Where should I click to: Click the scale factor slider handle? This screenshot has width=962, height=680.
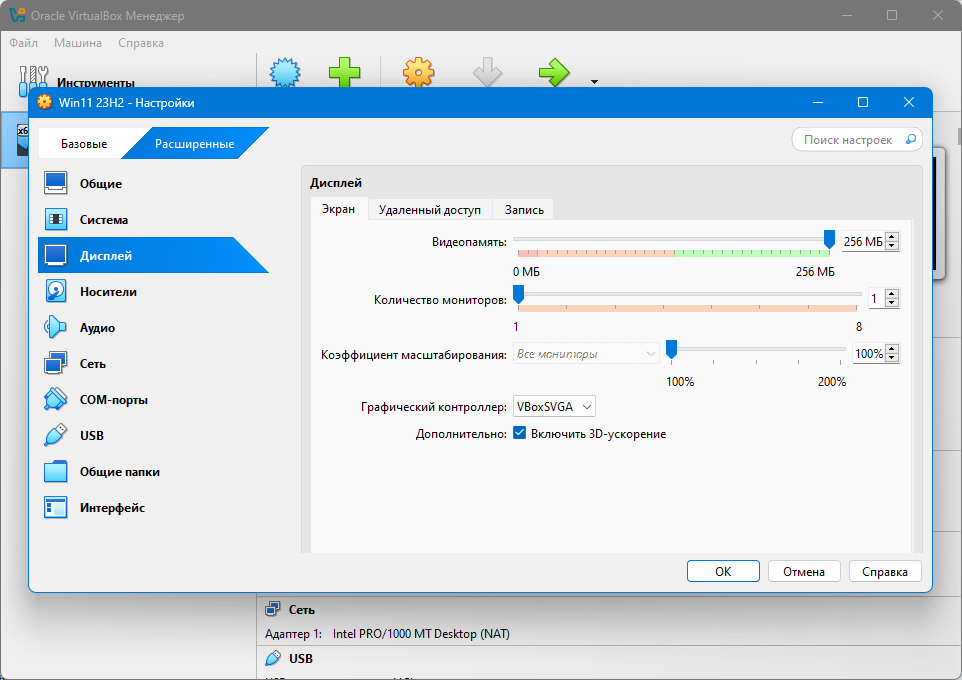(x=672, y=349)
